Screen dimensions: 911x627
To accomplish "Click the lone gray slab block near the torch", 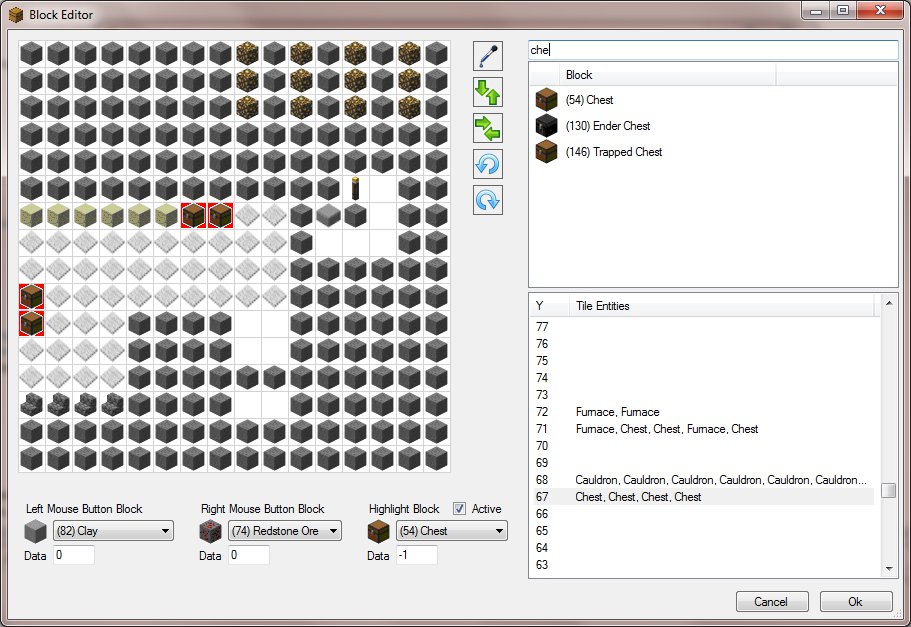I will [328, 216].
